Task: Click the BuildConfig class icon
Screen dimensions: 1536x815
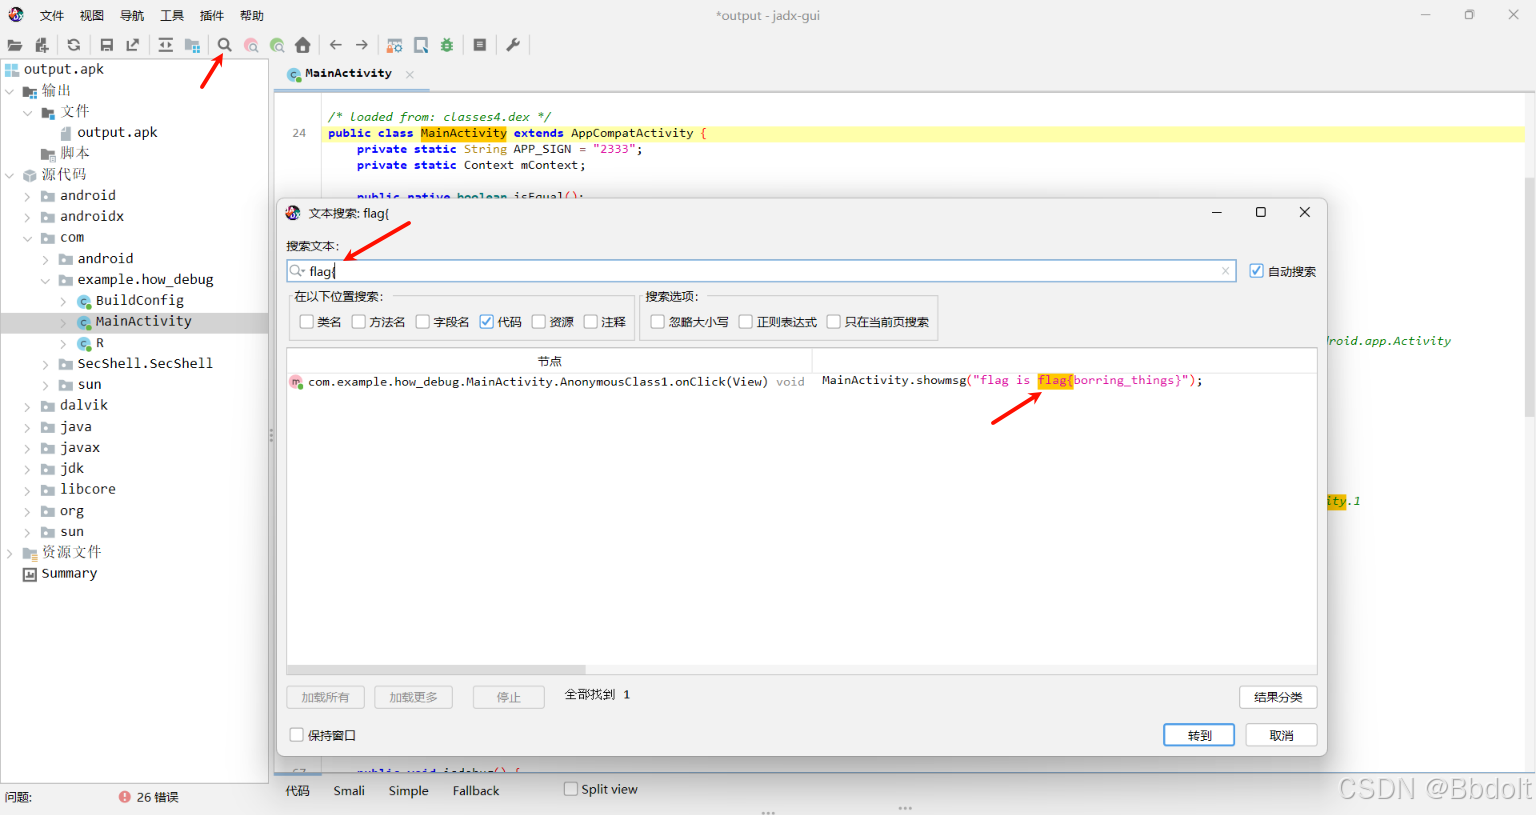Action: [85, 301]
